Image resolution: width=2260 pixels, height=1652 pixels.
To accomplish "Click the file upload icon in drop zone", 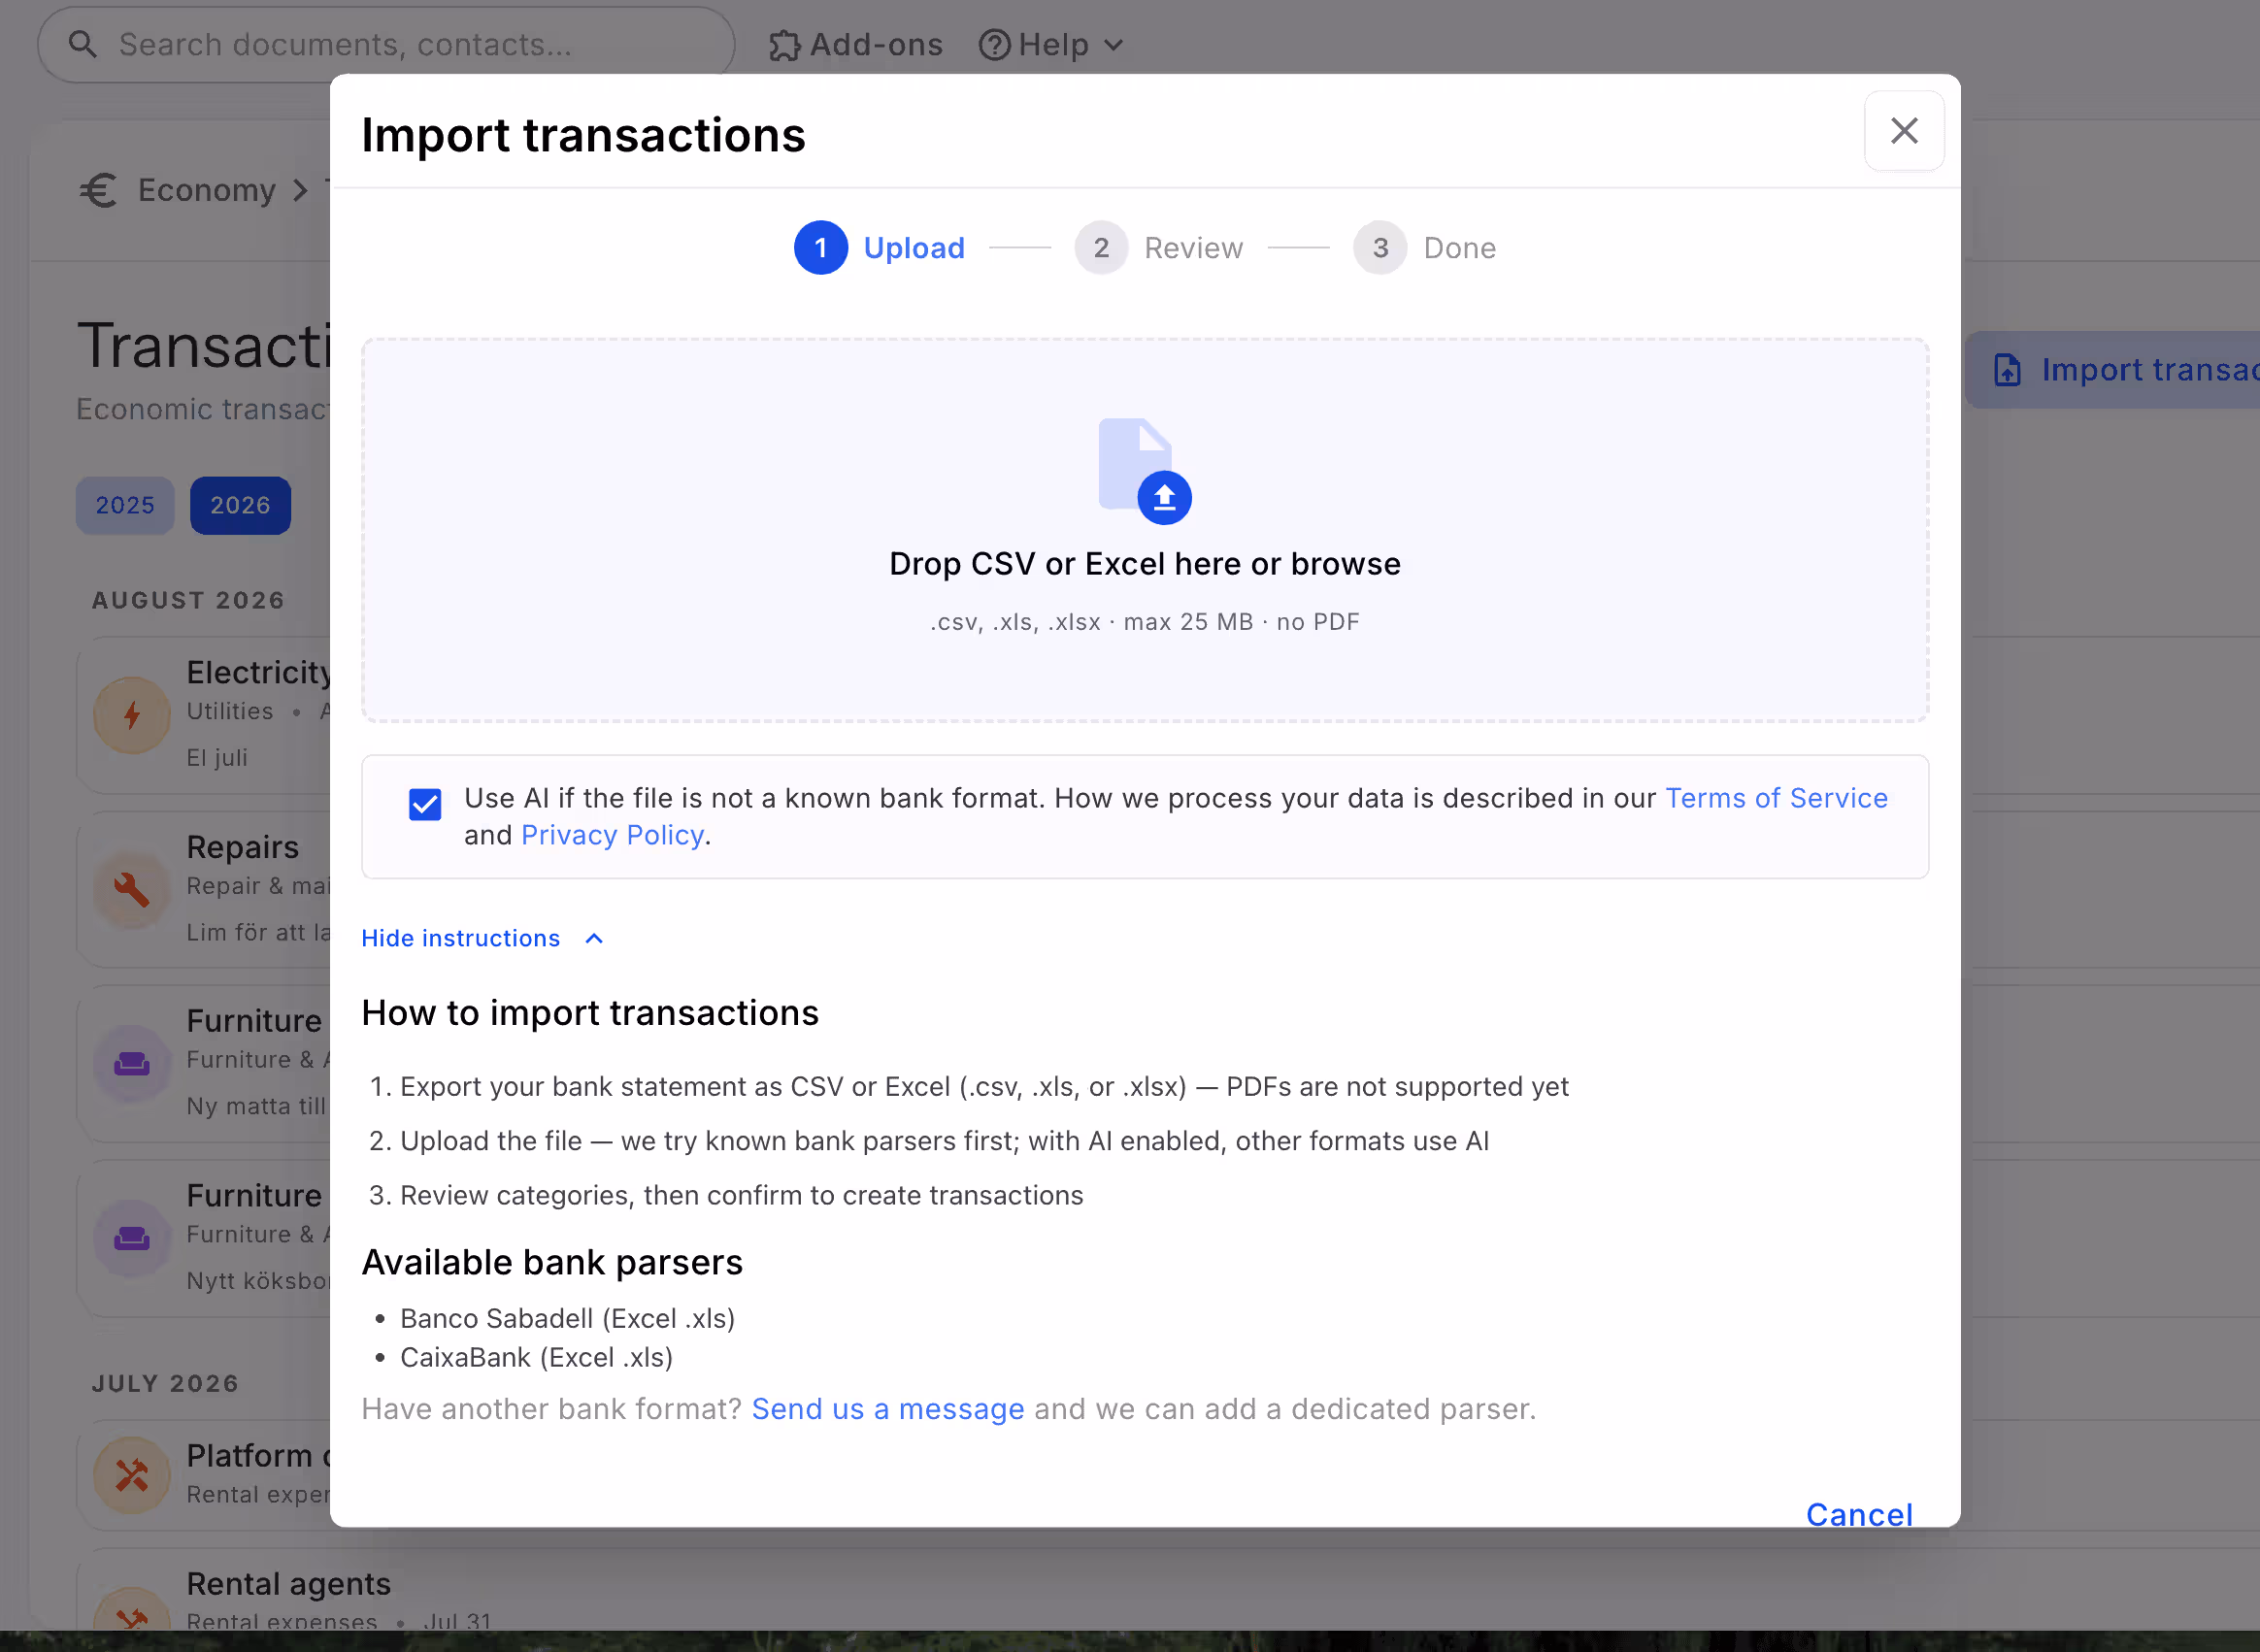I will pos(1144,470).
